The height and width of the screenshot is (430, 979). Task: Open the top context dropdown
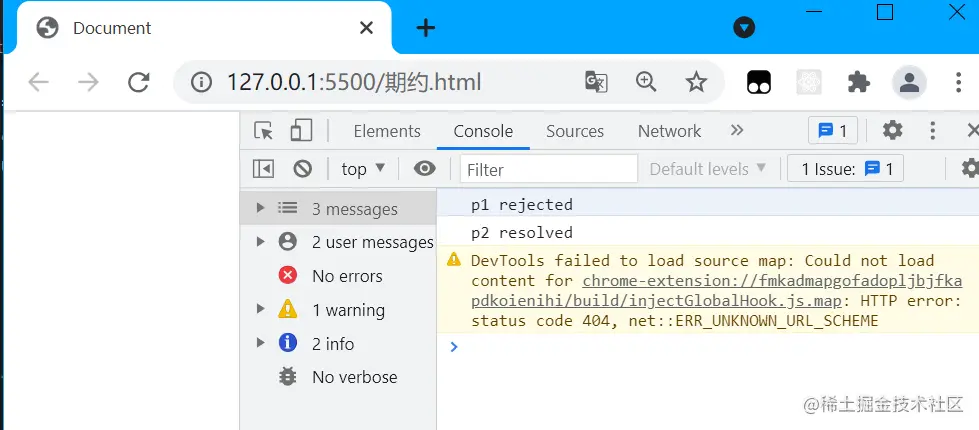[x=363, y=169]
